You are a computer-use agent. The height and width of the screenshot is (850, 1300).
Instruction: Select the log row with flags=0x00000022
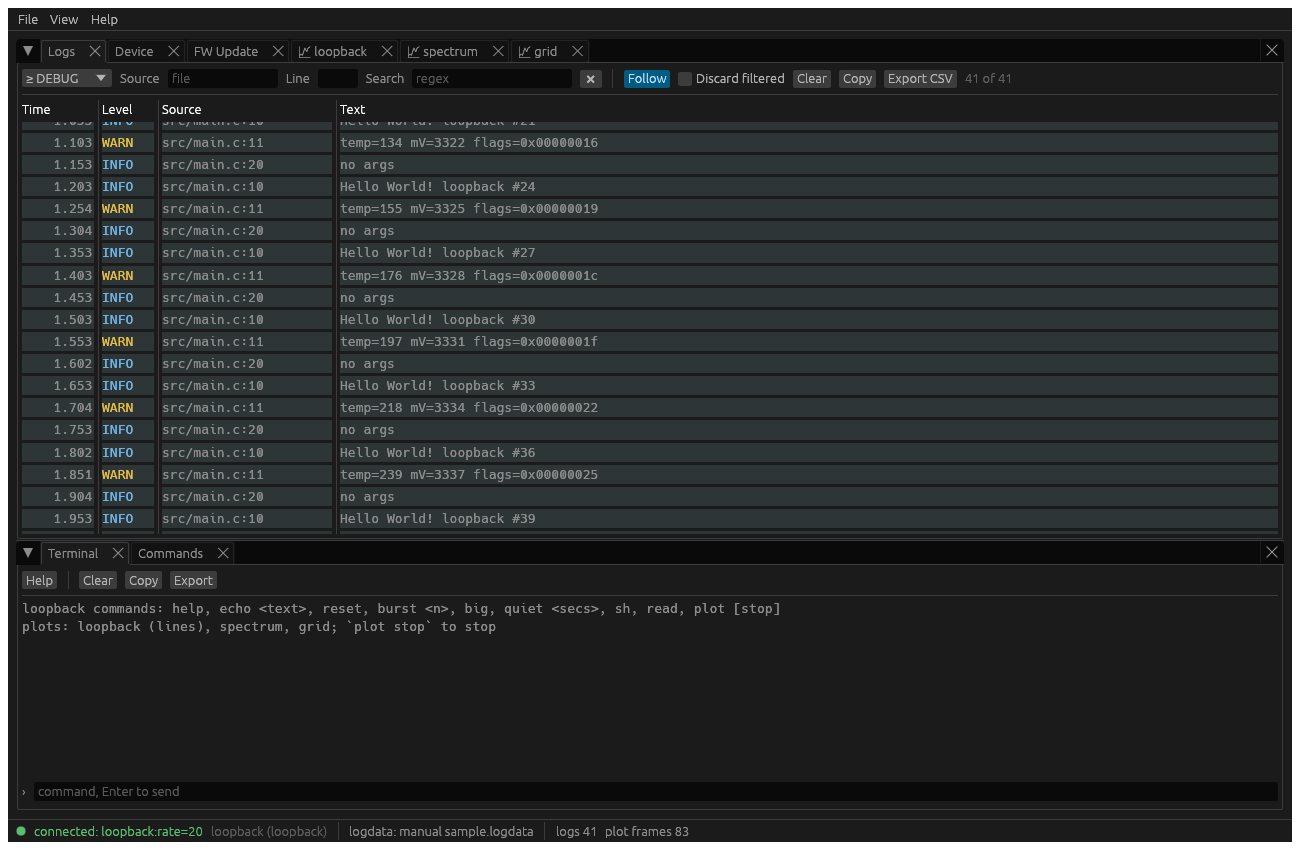tap(650, 408)
